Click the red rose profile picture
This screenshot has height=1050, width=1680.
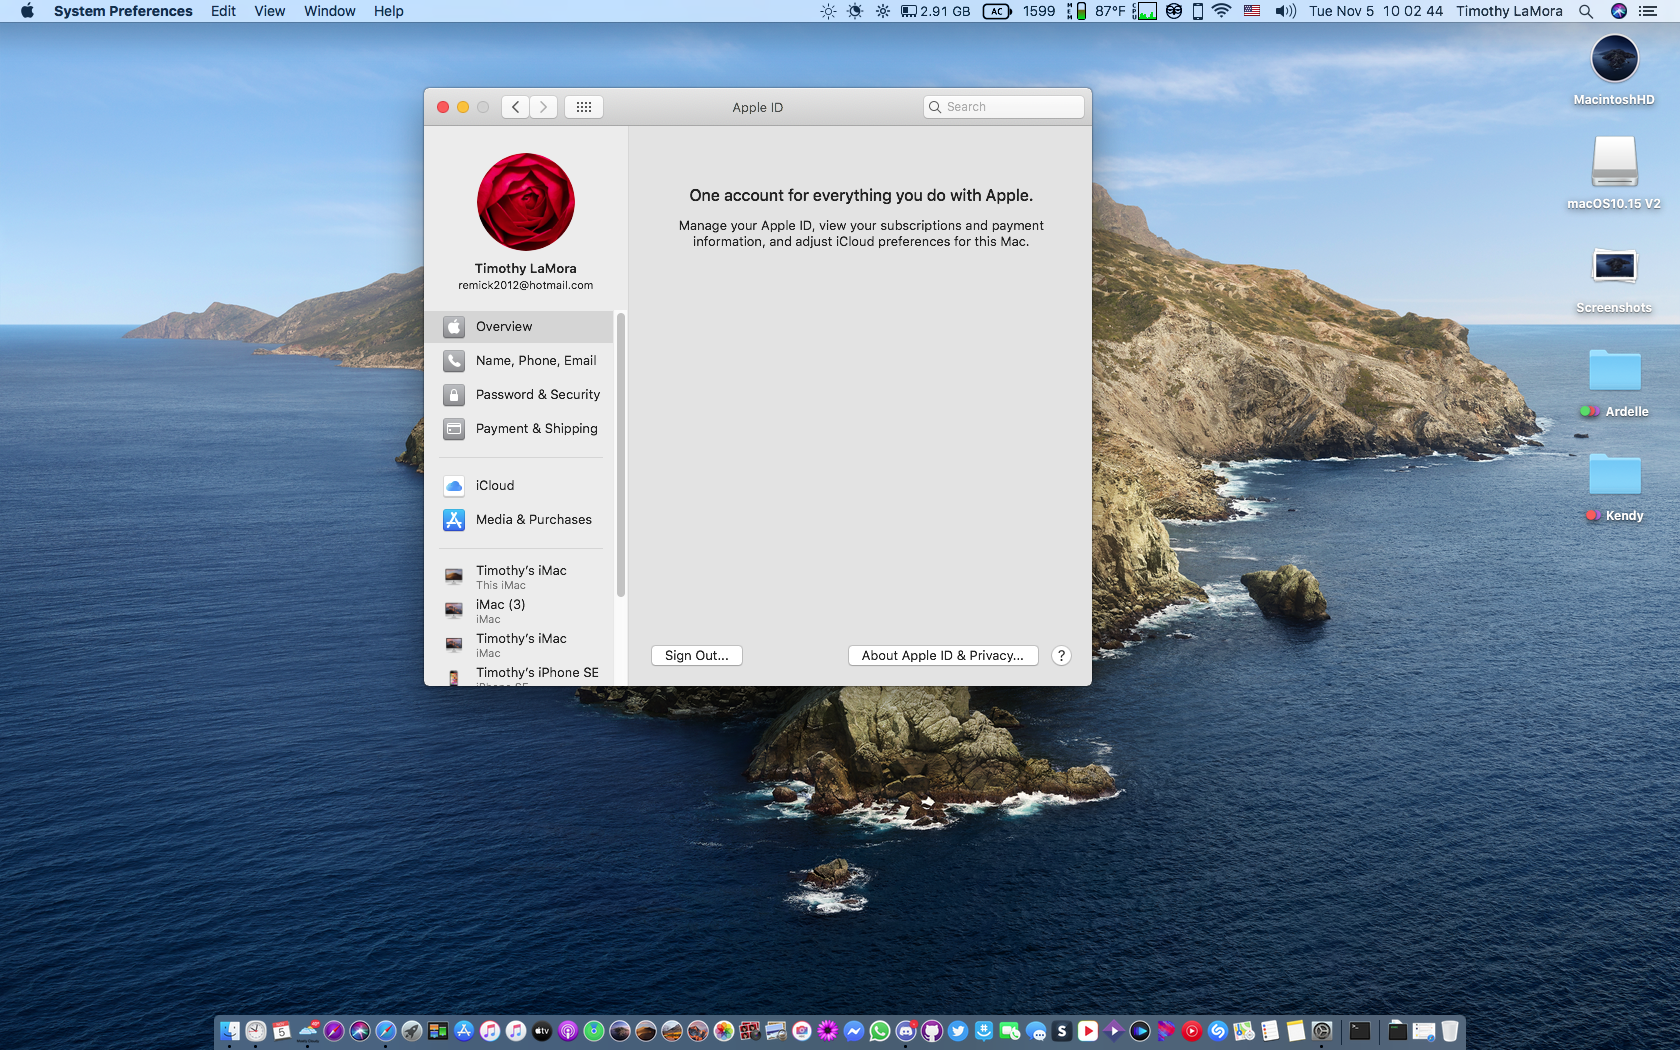point(526,202)
